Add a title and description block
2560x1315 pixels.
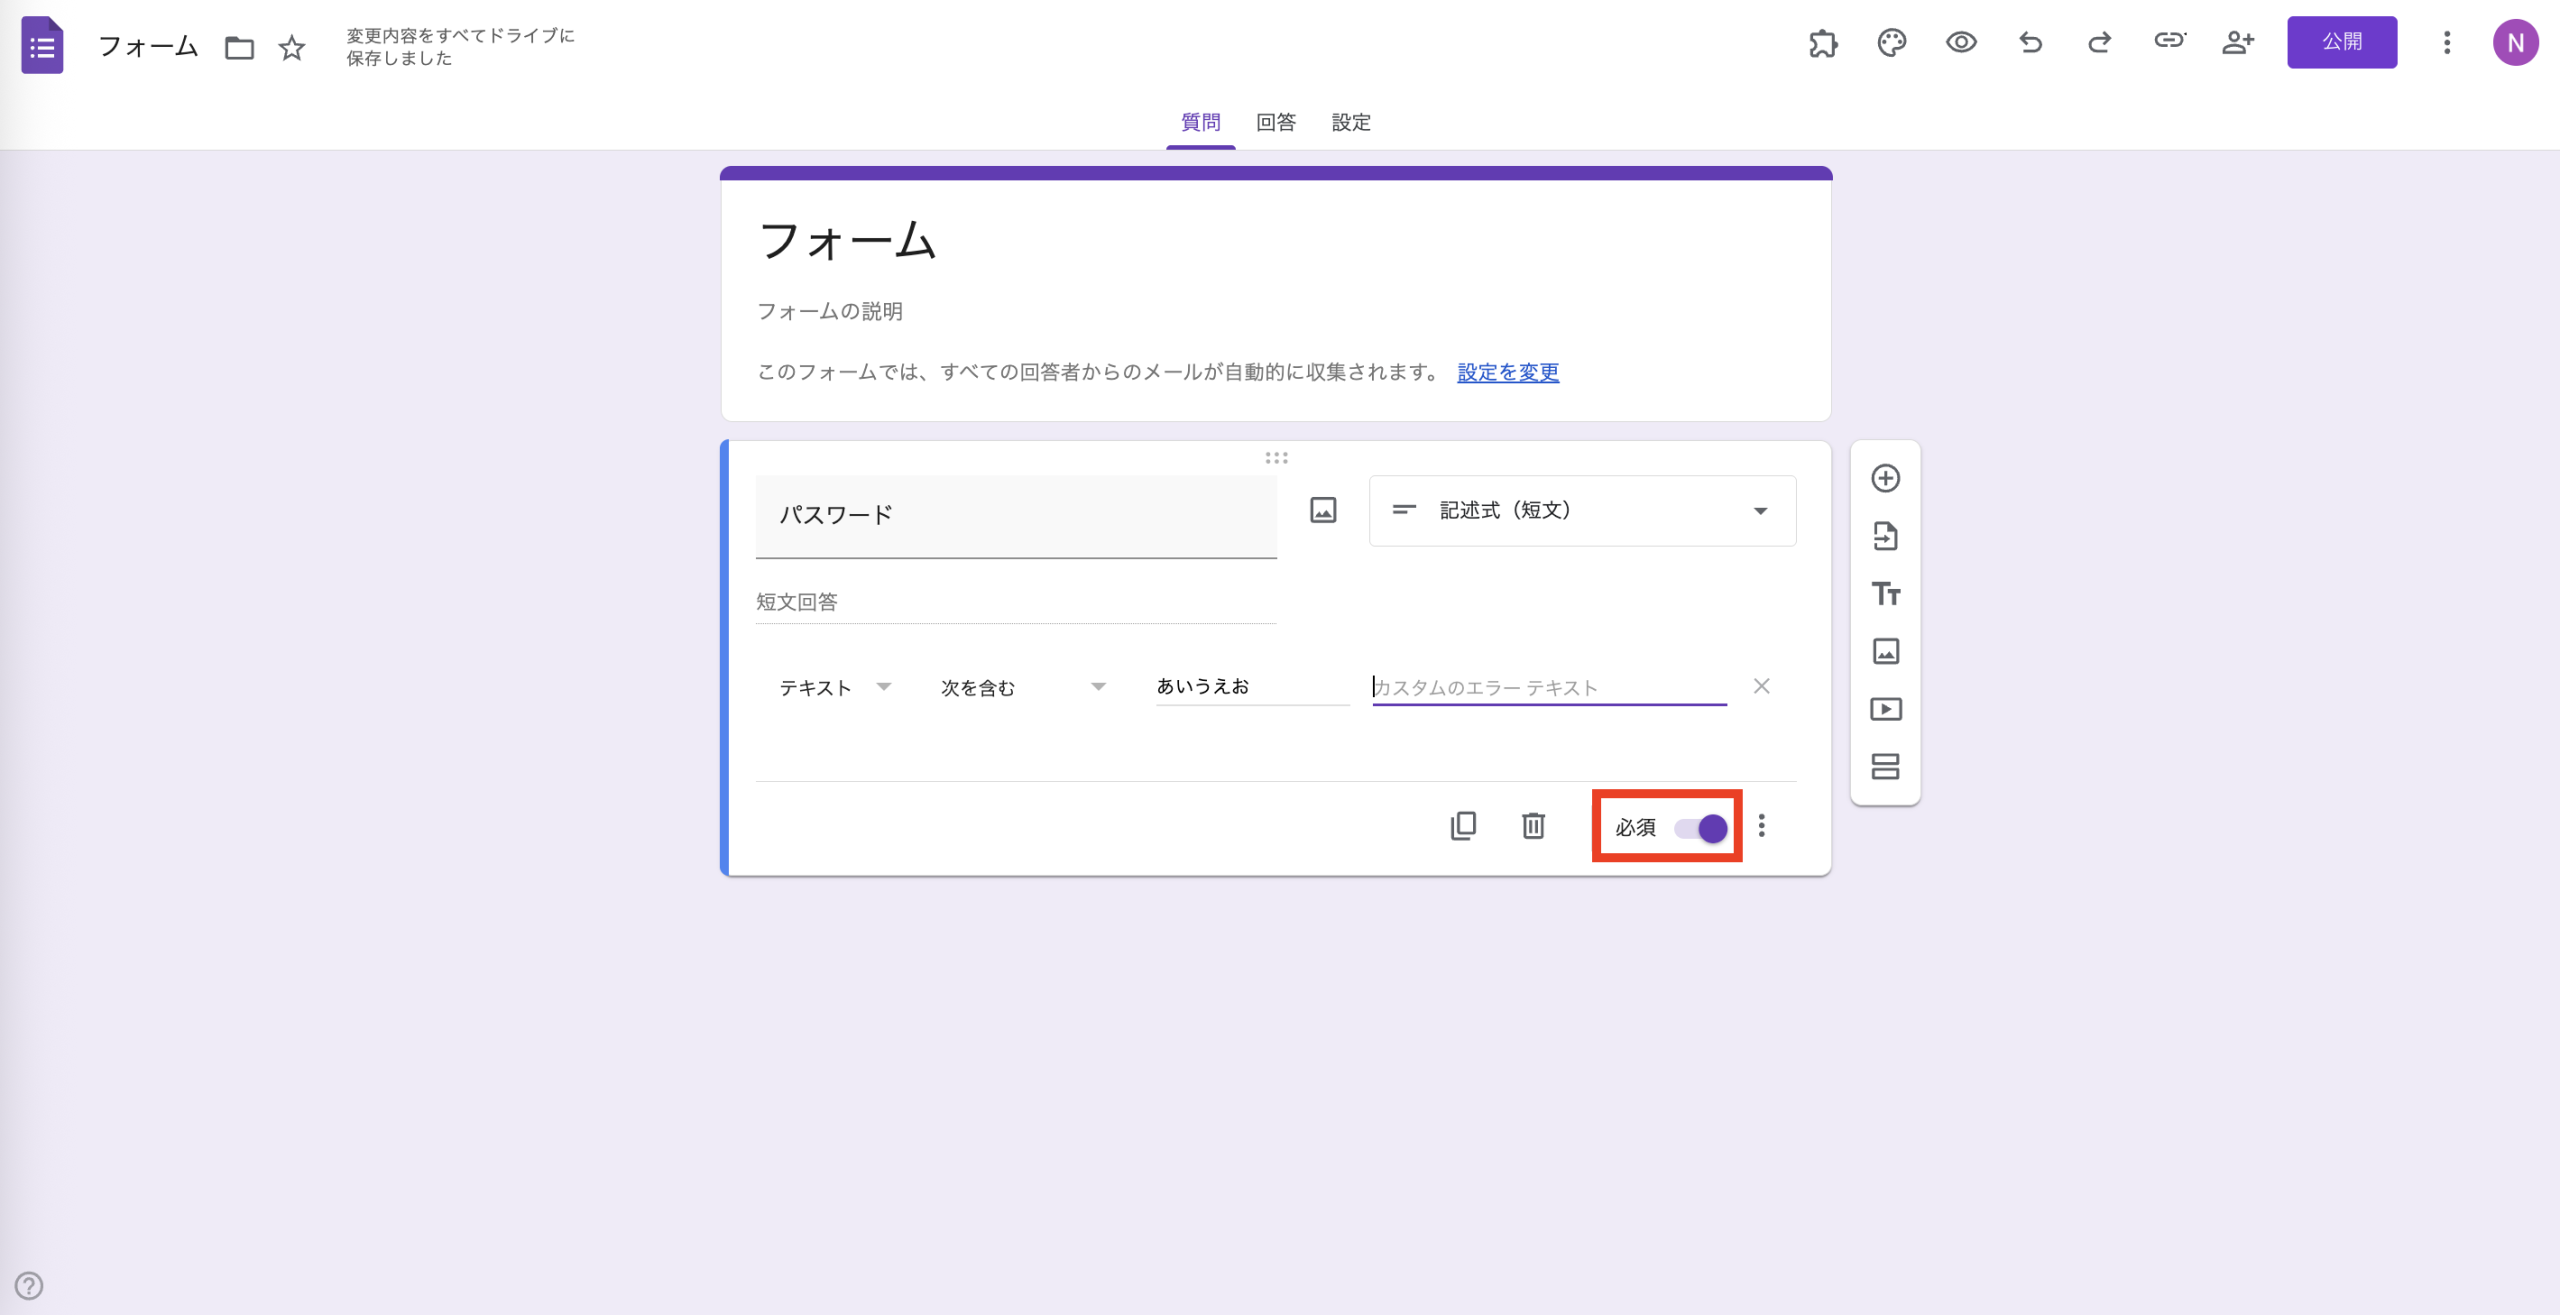tap(1886, 594)
